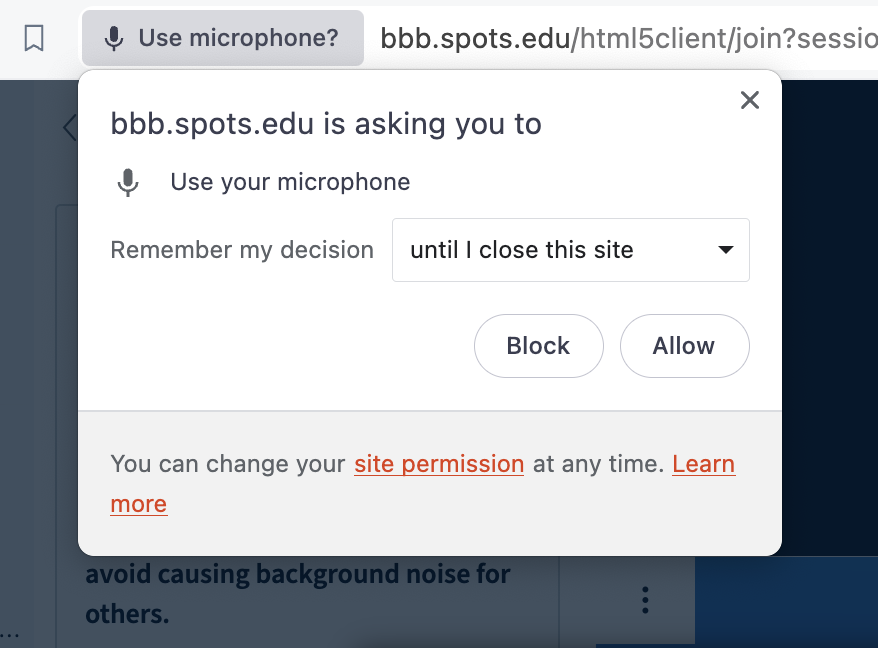Image resolution: width=878 pixels, height=648 pixels.
Task: Click the microphone icon inside the permission prompt
Action: click(128, 183)
